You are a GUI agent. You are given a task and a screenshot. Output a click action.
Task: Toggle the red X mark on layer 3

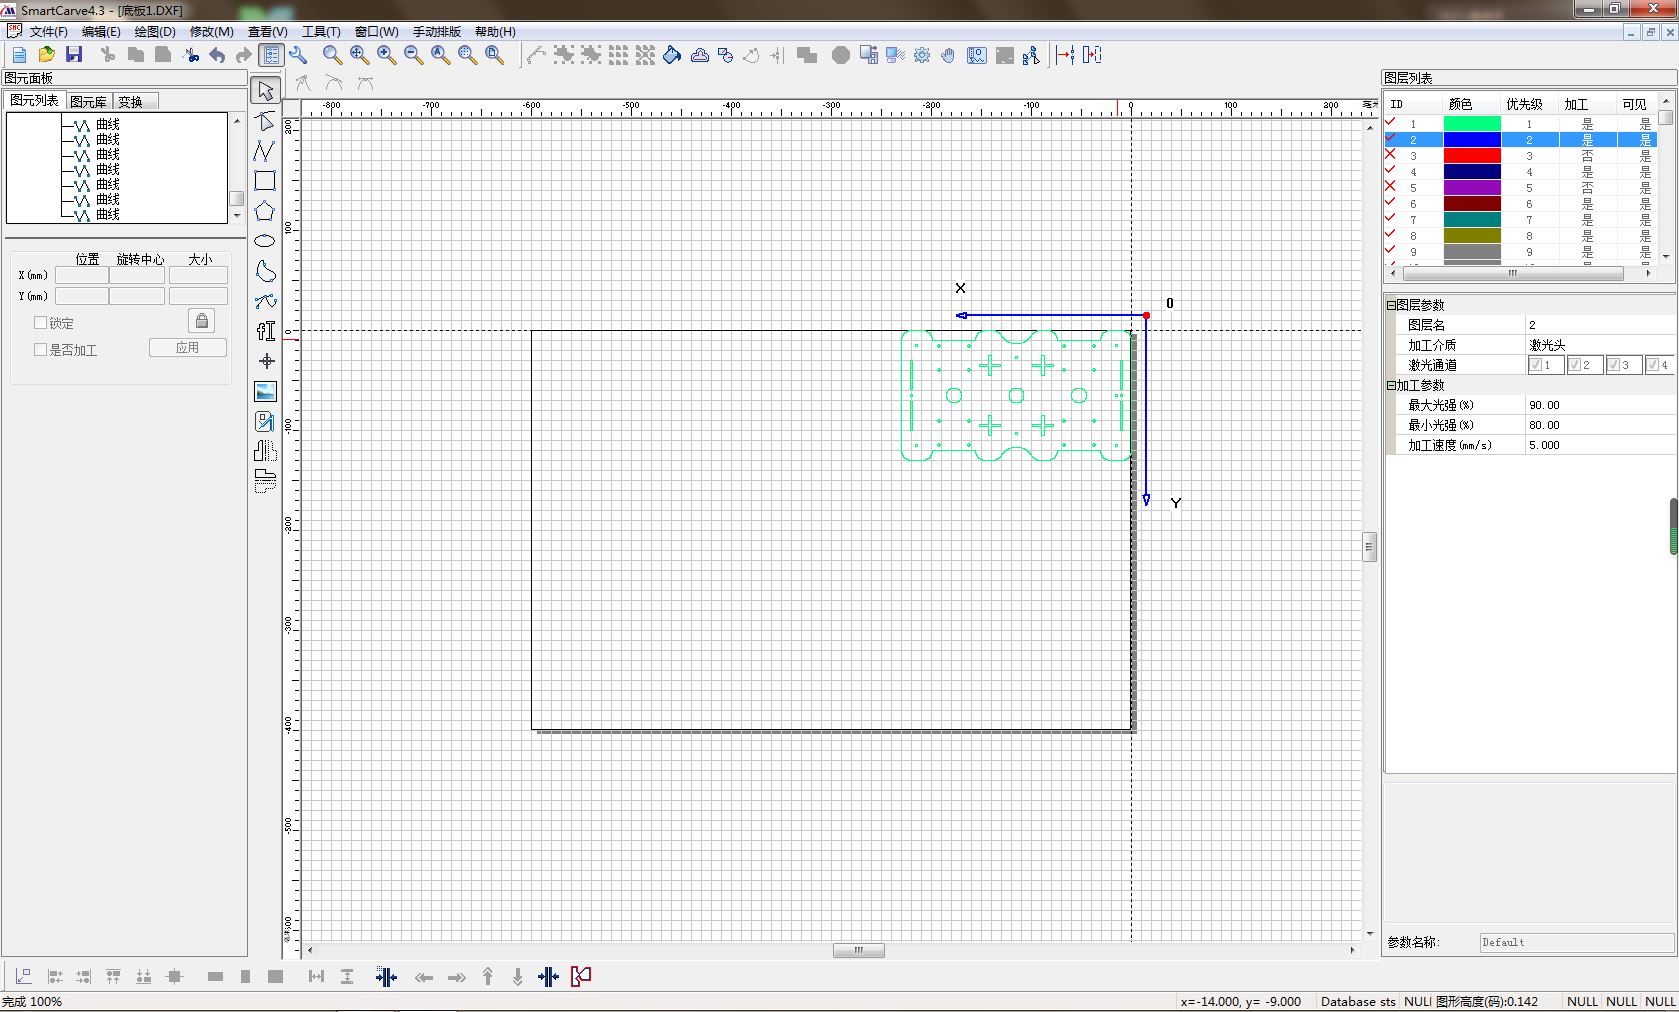(x=1390, y=155)
